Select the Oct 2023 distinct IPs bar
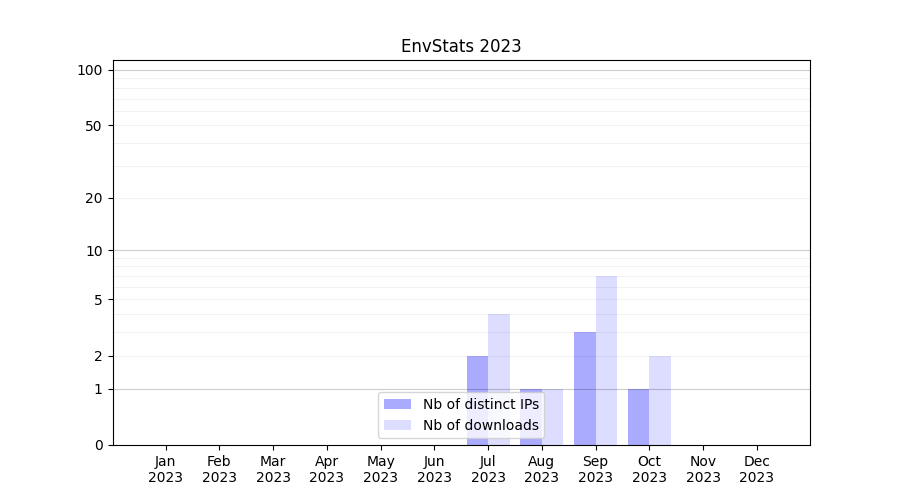 (638, 417)
